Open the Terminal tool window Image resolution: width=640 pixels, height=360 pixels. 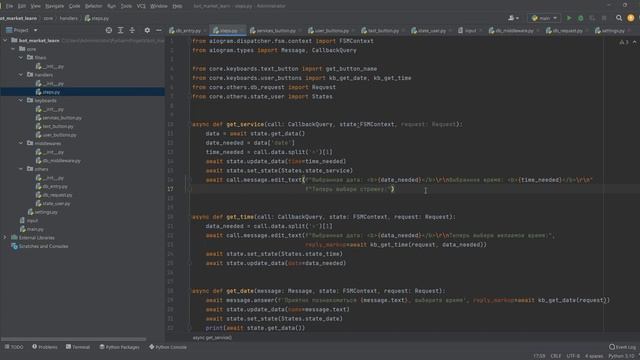pyautogui.click(x=78, y=347)
